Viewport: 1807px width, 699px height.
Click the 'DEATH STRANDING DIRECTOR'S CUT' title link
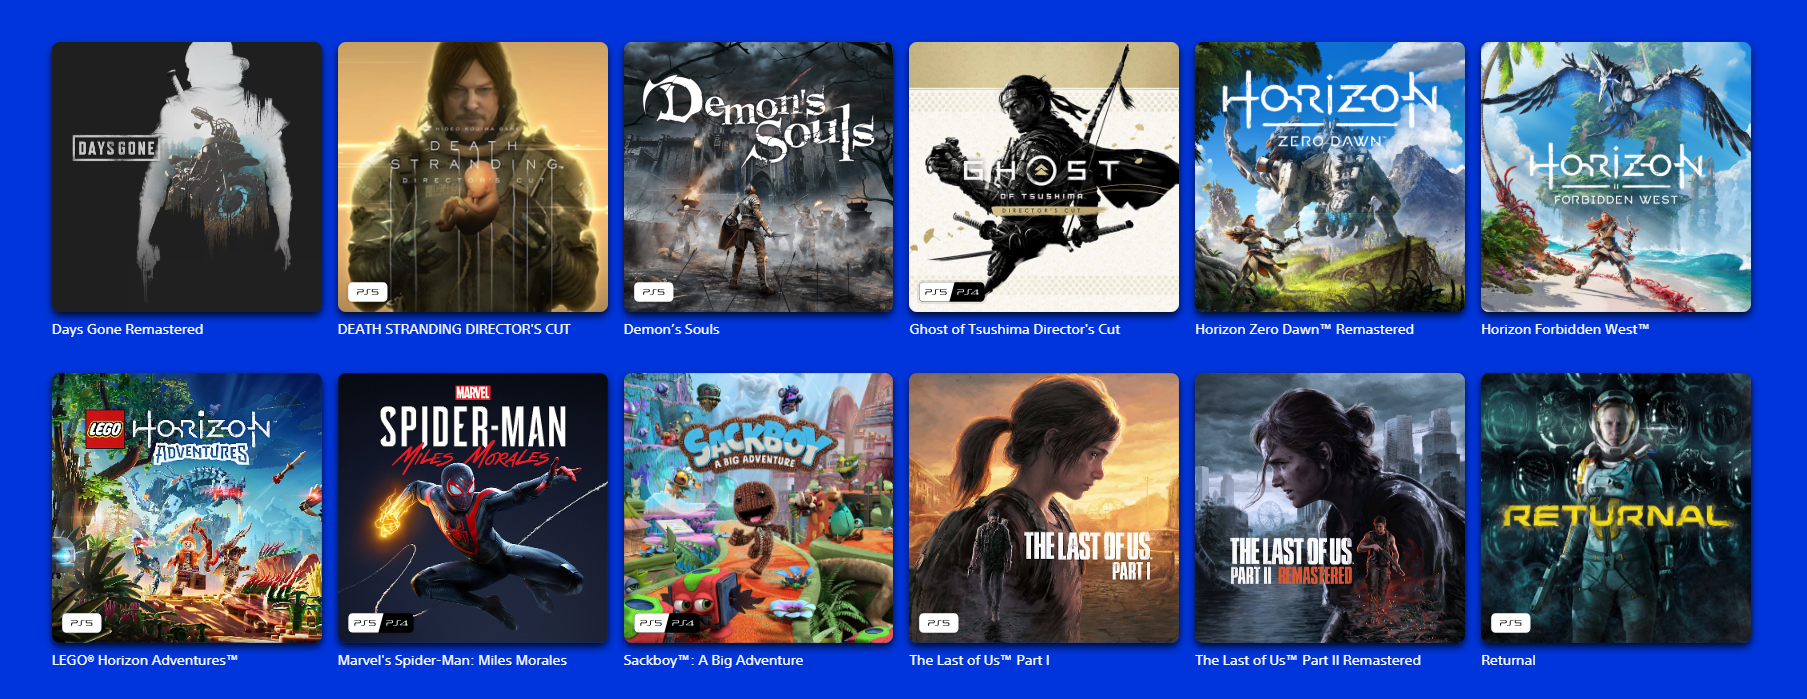tap(454, 329)
